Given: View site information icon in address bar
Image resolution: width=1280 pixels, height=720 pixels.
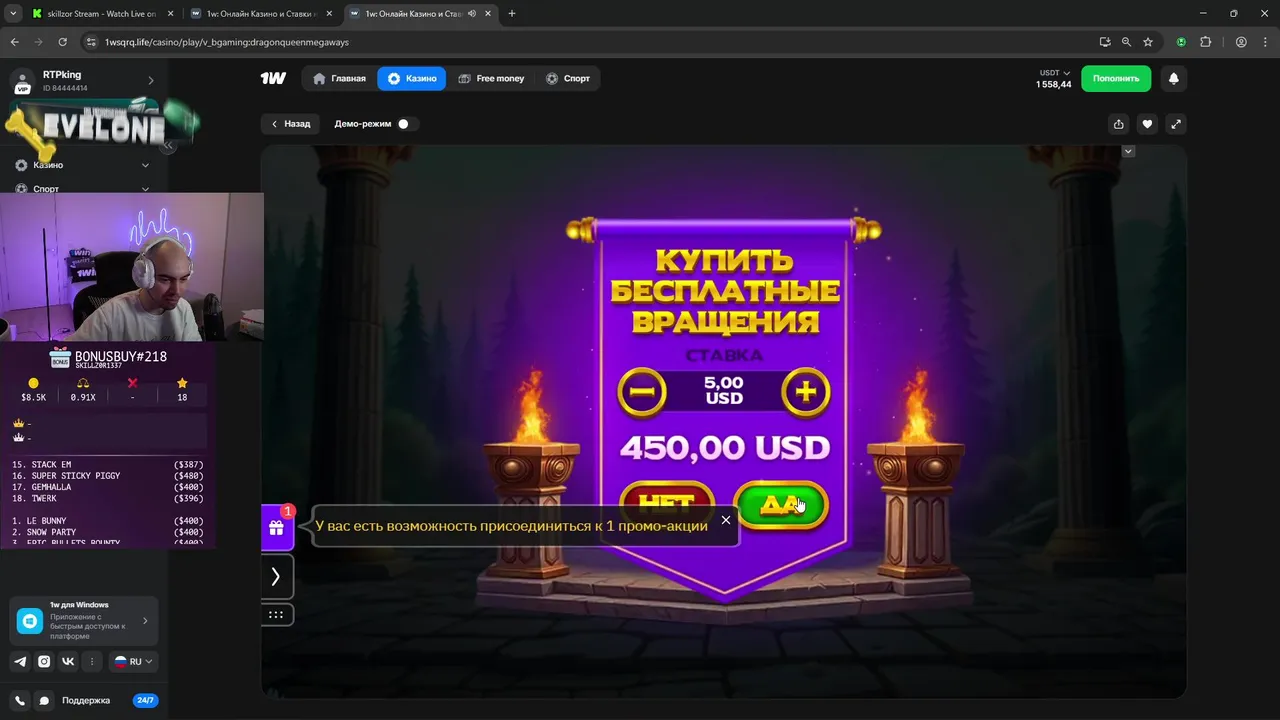Looking at the screenshot, I should pos(91,42).
